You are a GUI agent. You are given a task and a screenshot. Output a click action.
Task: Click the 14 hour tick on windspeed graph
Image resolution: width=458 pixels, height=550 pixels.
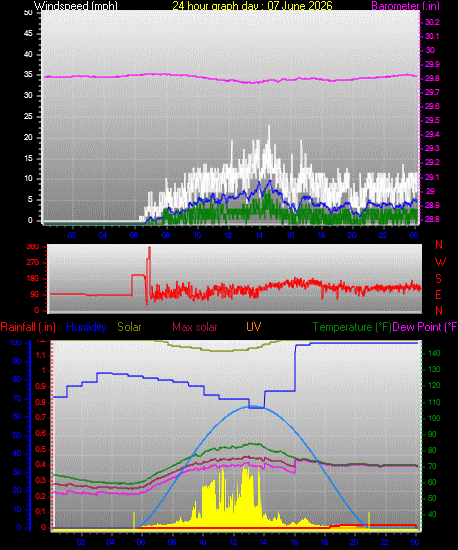259,235
